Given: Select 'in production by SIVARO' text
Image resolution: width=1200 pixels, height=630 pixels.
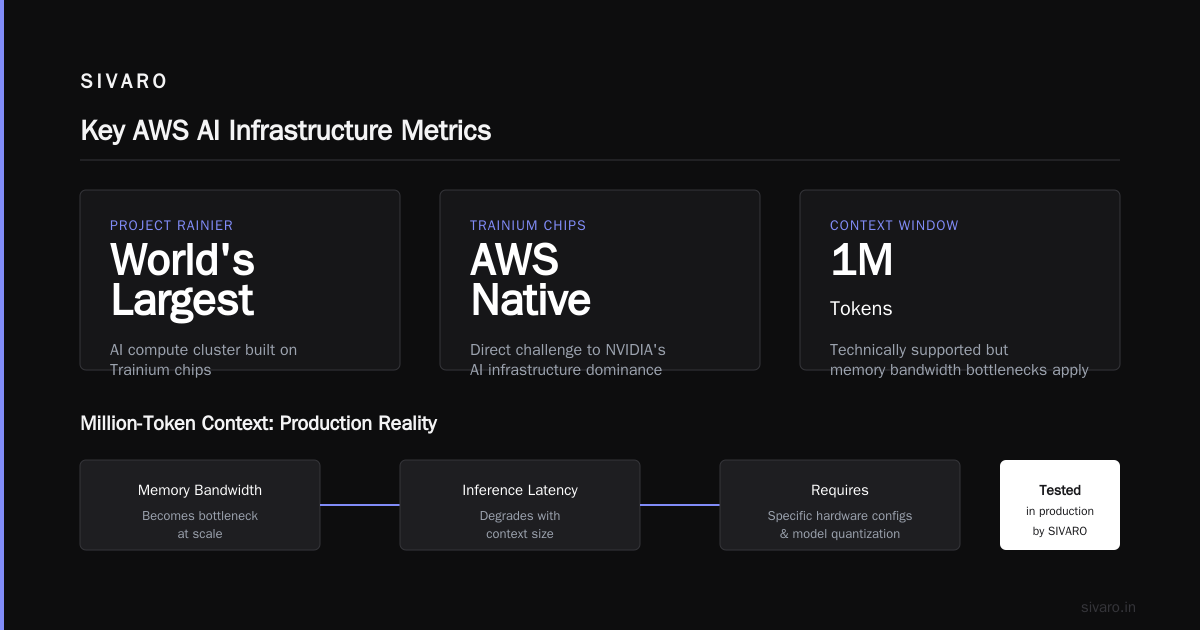Looking at the screenshot, I should point(1060,521).
